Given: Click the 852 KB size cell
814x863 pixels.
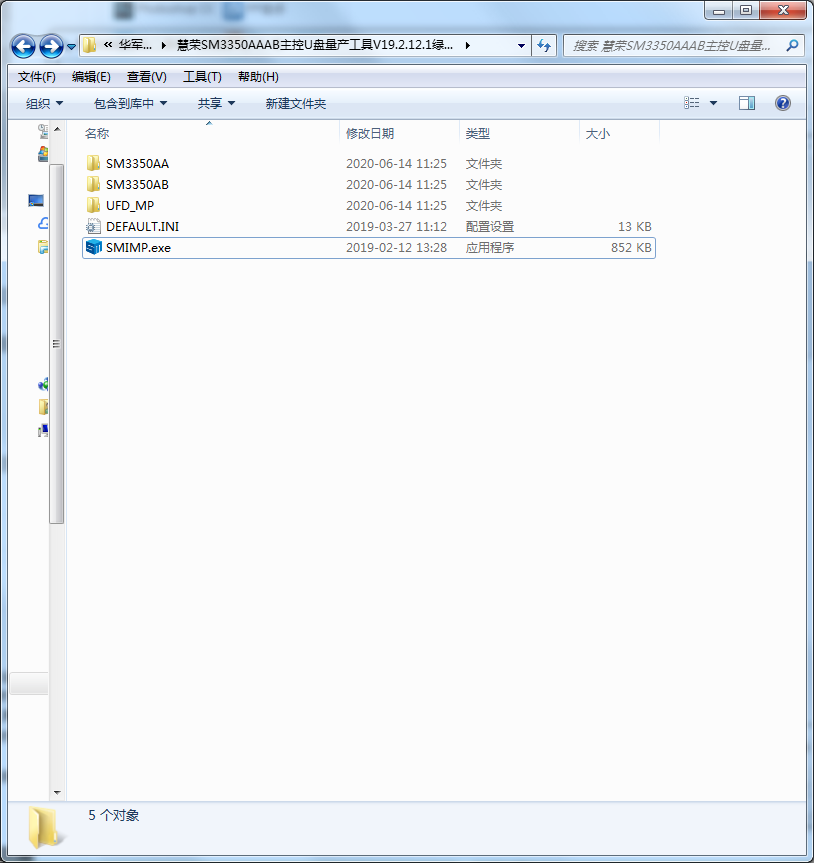Looking at the screenshot, I should (631, 248).
